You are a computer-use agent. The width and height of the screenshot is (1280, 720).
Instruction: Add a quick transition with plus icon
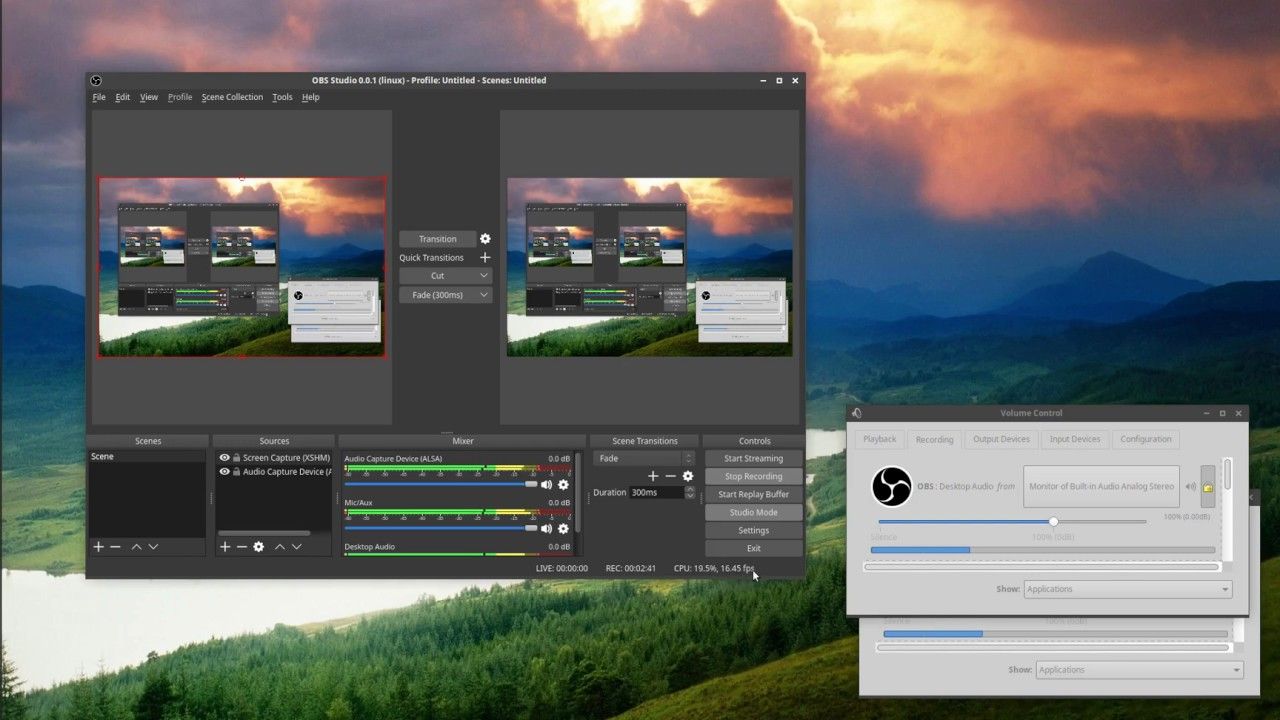point(485,258)
